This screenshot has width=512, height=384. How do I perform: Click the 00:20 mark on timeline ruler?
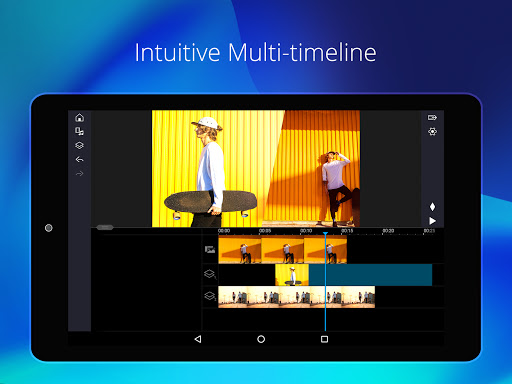point(388,231)
